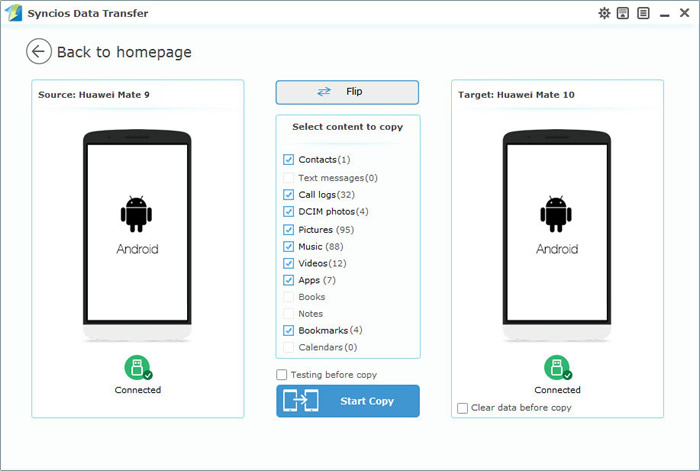Click Connected text under source phone
Viewport: 700px width, 471px height.
click(138, 390)
